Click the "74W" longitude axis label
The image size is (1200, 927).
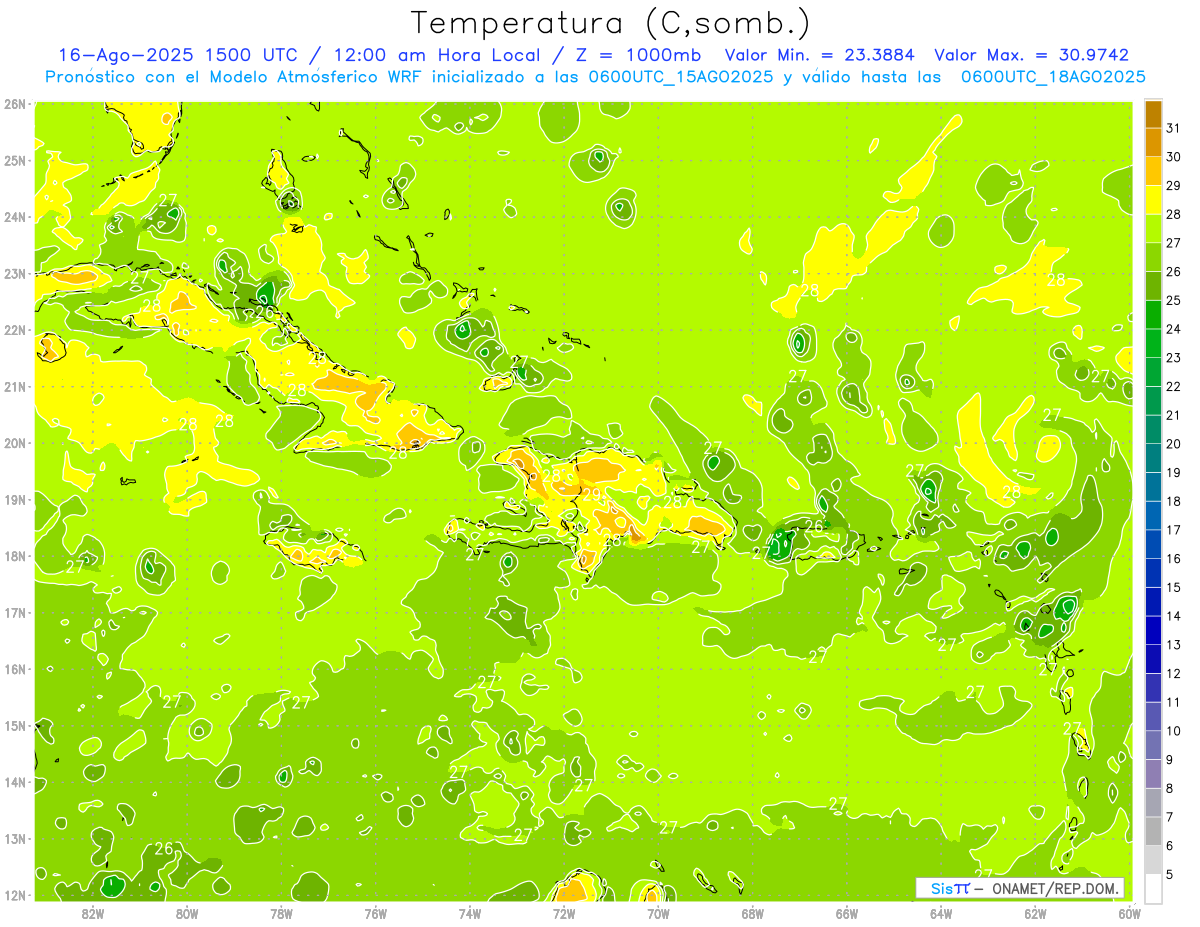click(x=469, y=914)
